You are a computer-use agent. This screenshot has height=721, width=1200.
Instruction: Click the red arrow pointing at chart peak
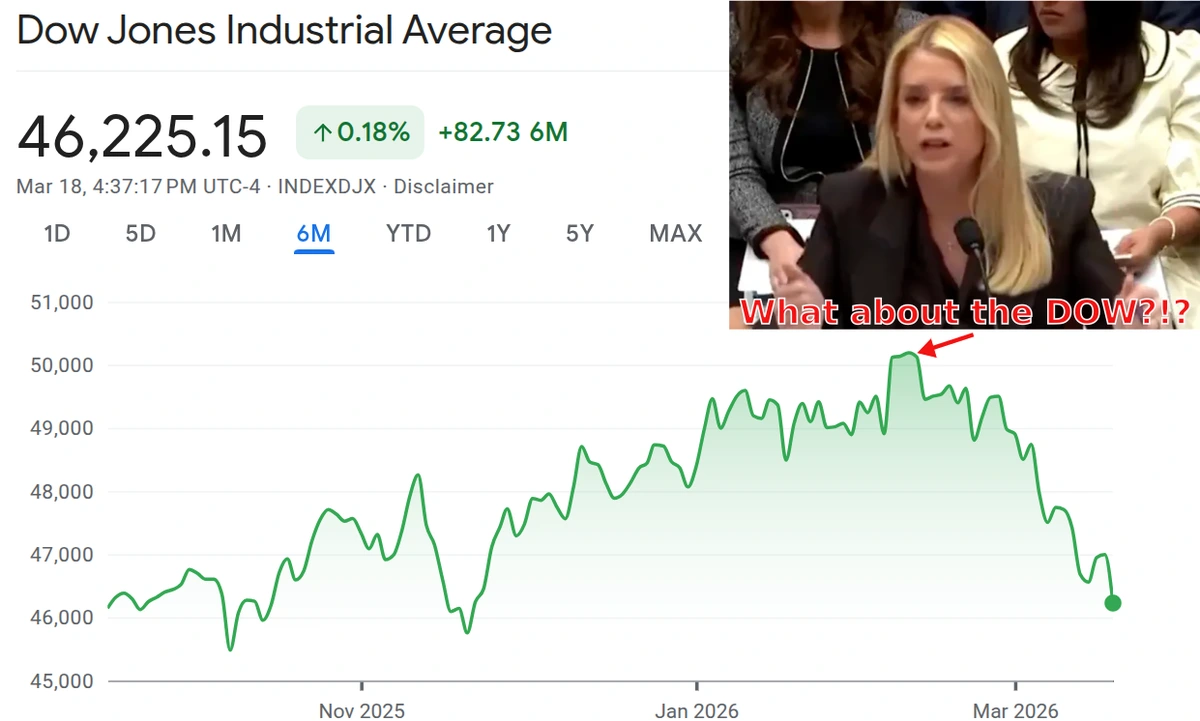[x=946, y=343]
